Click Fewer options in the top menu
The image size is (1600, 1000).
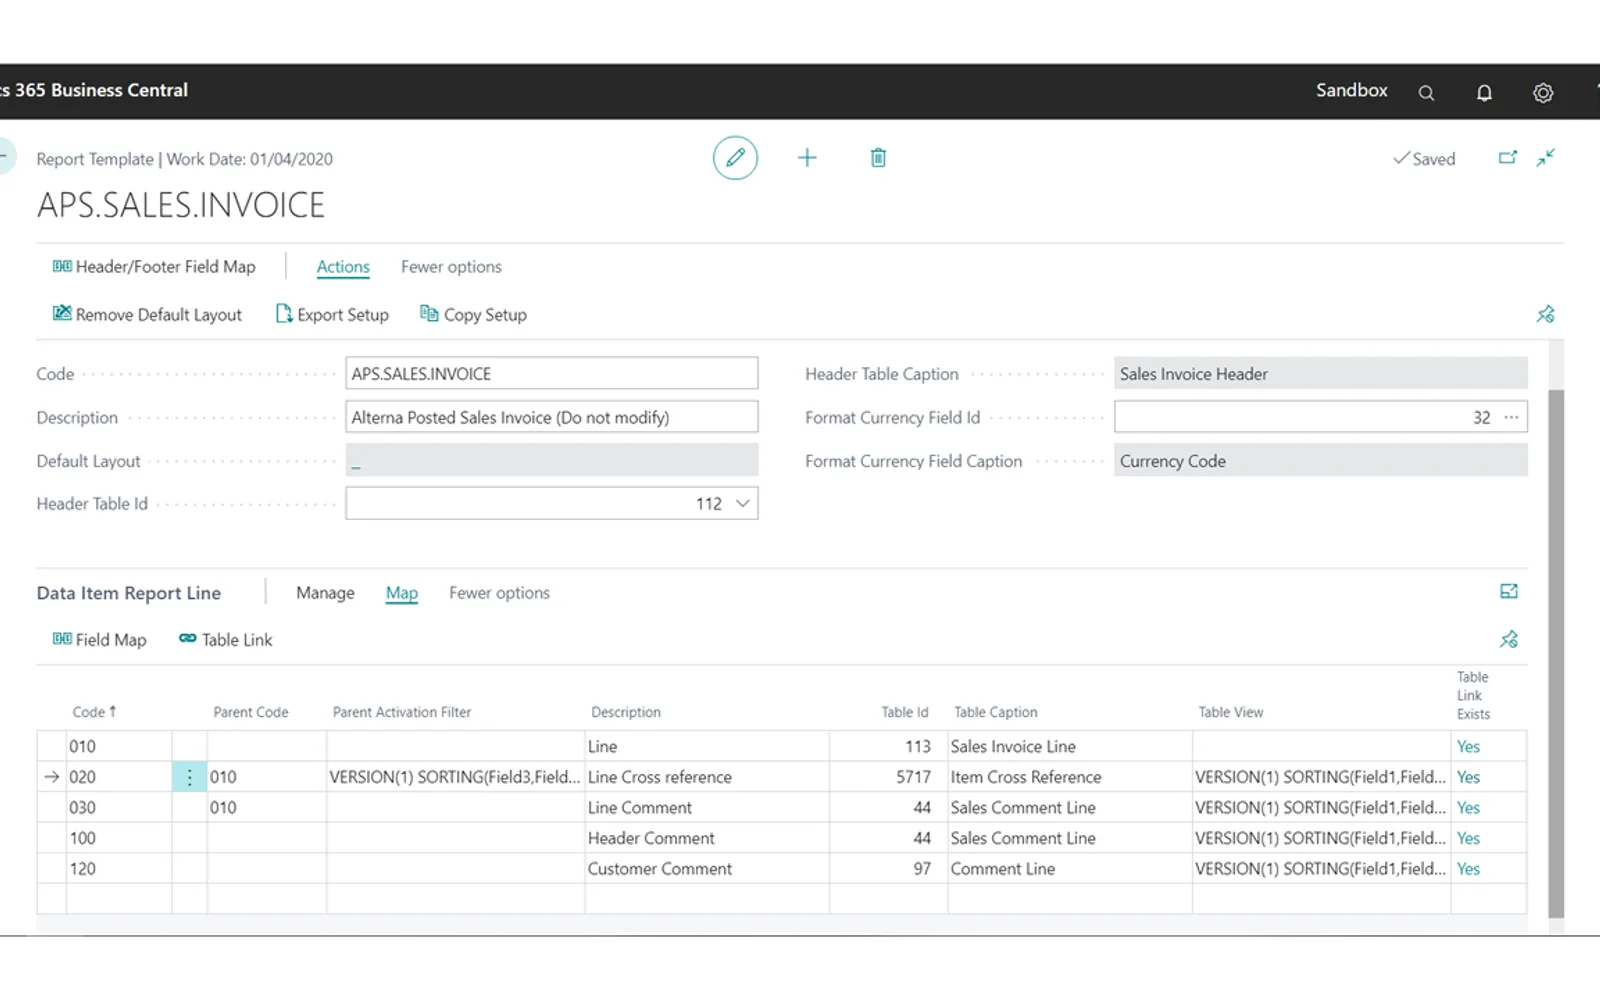click(x=451, y=267)
